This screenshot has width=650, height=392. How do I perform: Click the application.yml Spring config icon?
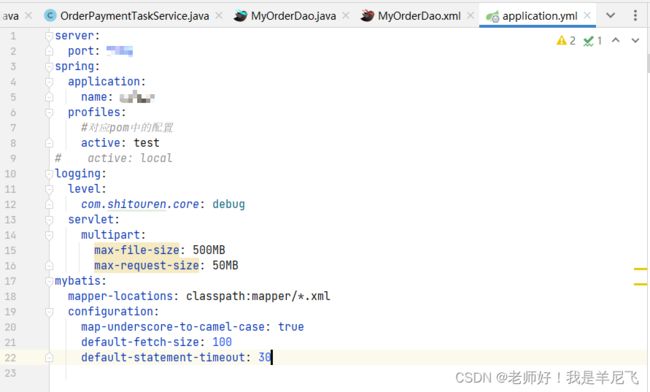coord(492,16)
